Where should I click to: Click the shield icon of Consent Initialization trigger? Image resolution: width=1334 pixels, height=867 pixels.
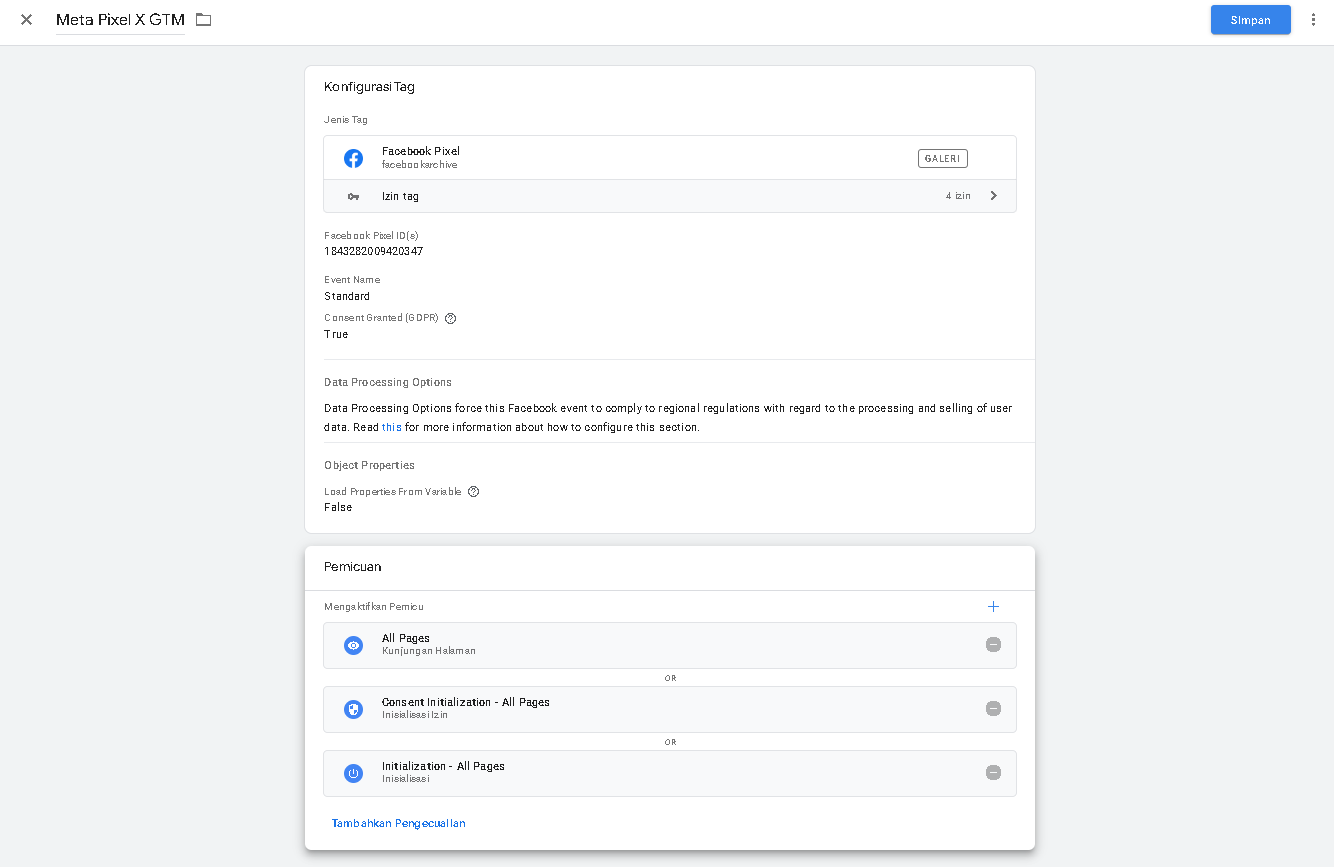coord(353,709)
